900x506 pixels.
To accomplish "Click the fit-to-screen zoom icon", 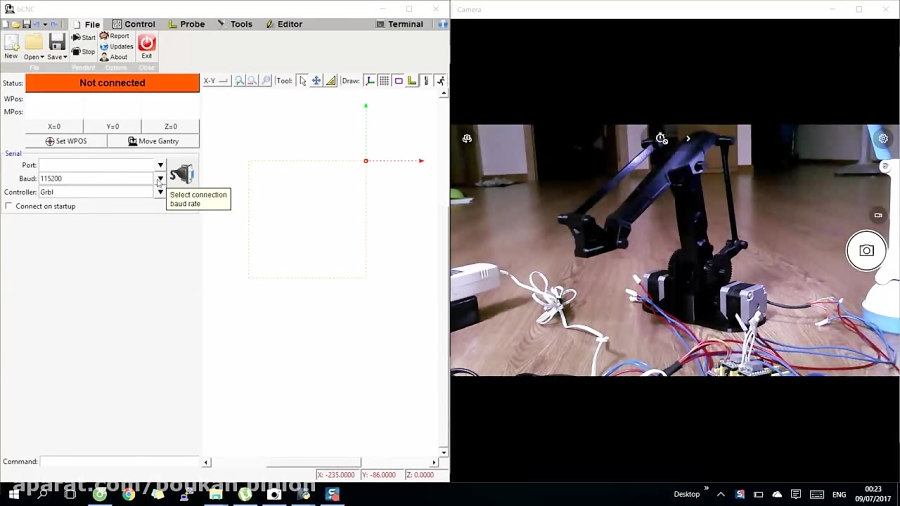I will click(266, 81).
